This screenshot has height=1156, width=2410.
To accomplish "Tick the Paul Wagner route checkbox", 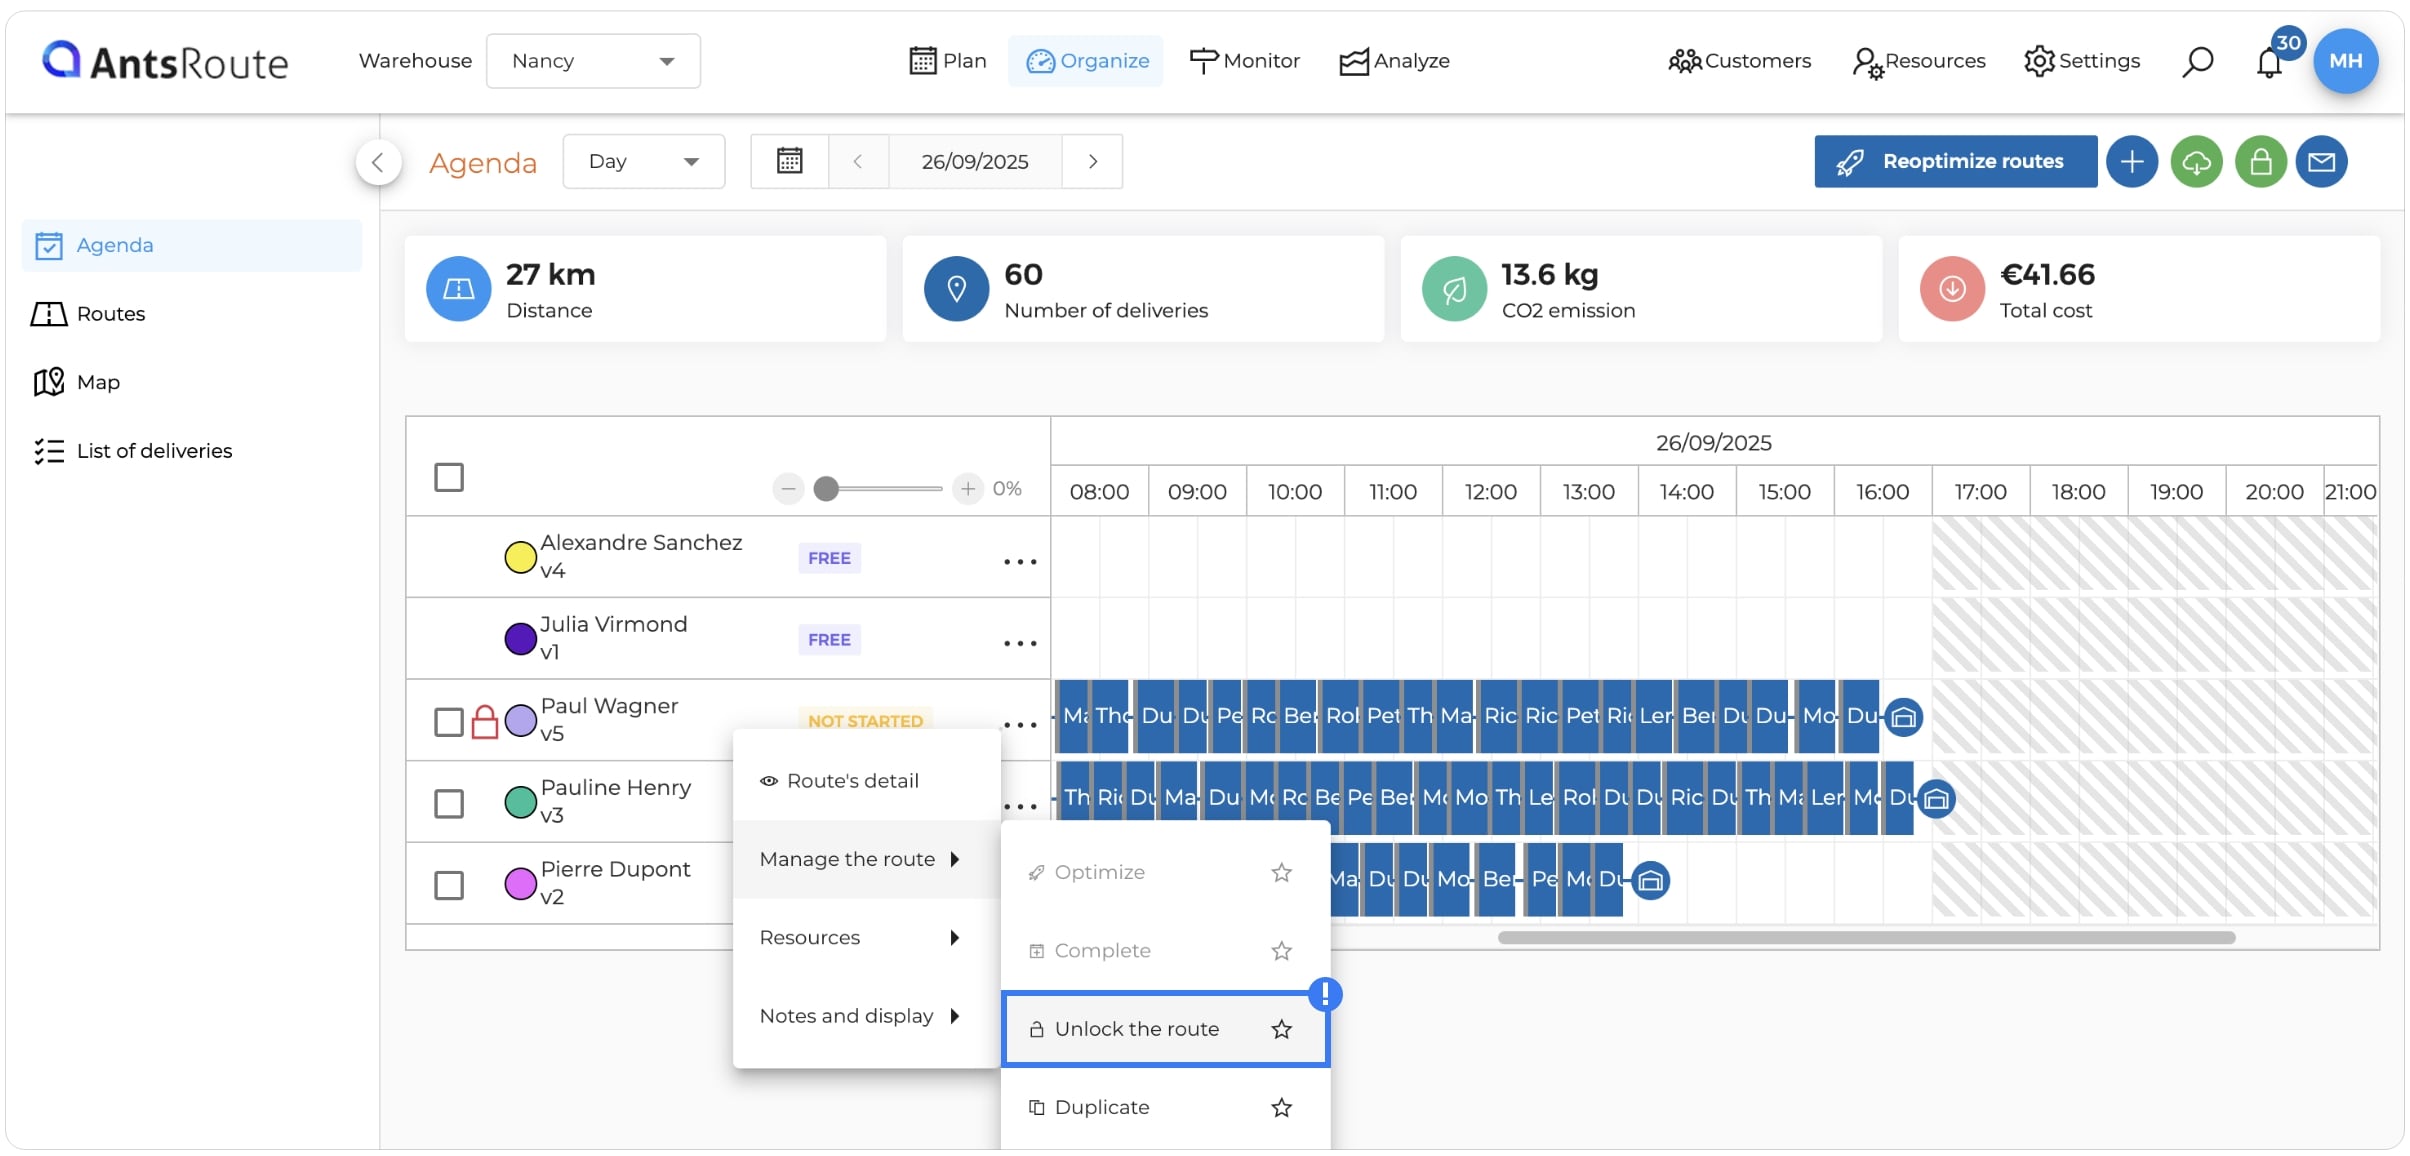I will click(449, 722).
